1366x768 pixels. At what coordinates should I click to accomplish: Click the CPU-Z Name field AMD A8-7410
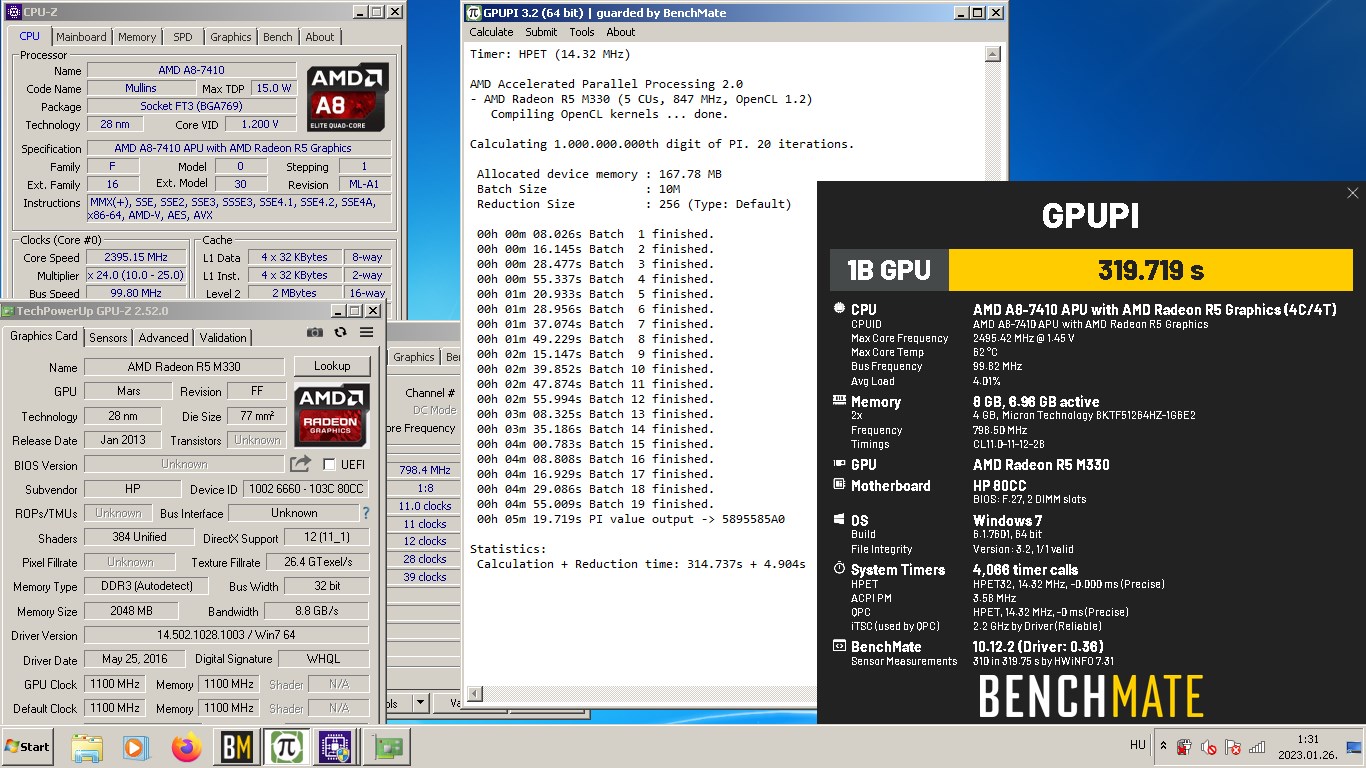pos(191,71)
